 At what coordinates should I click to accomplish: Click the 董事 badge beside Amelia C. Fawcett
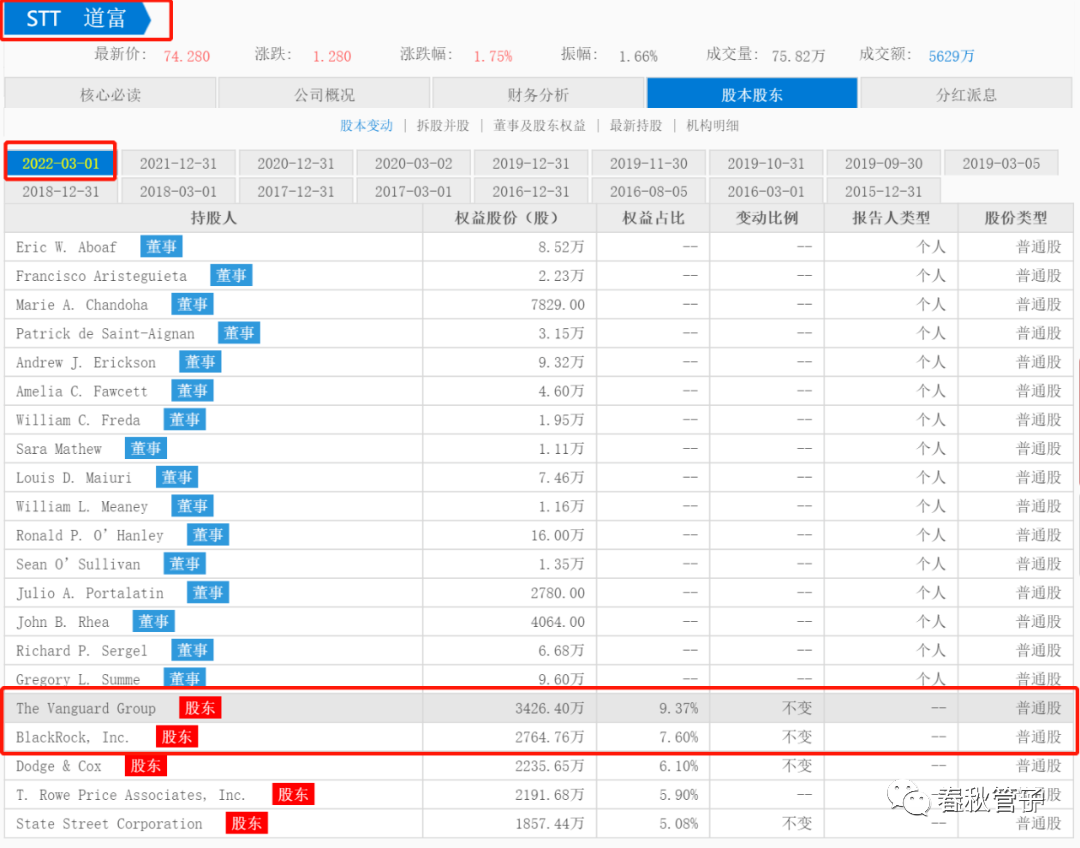coord(192,391)
